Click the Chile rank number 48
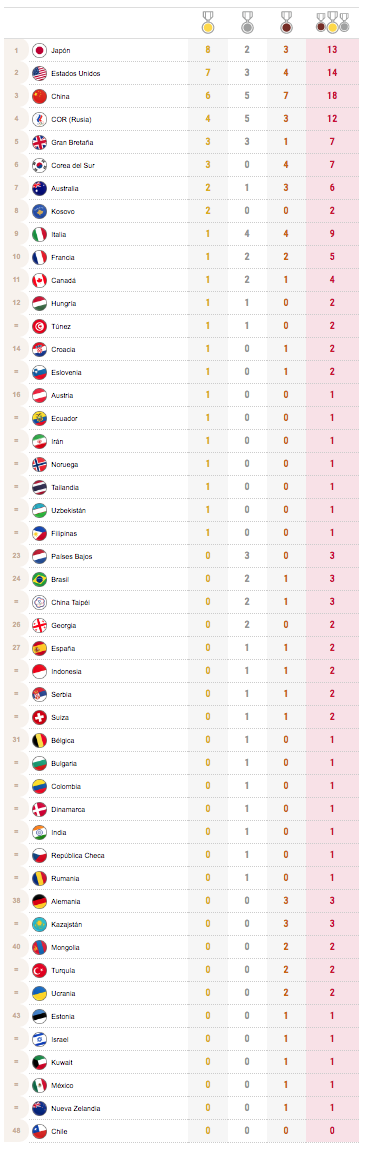The width and height of the screenshot is (366, 1152). [x=15, y=1131]
